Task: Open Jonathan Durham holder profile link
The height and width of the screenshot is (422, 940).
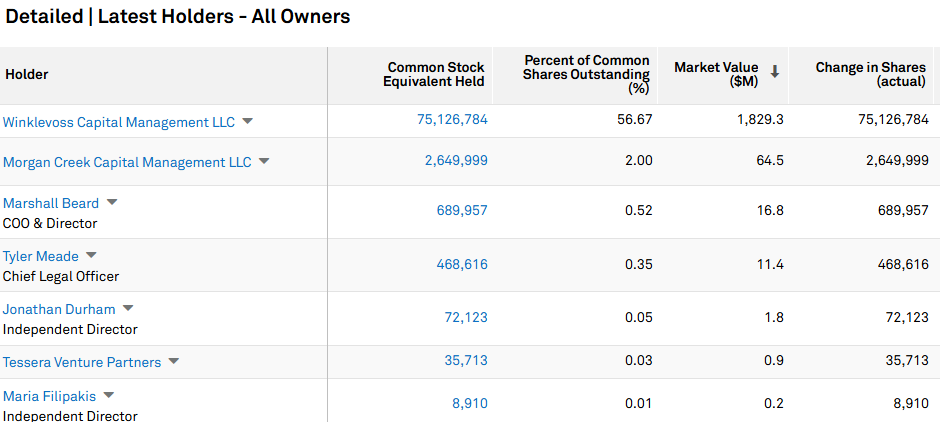Action: [x=59, y=309]
